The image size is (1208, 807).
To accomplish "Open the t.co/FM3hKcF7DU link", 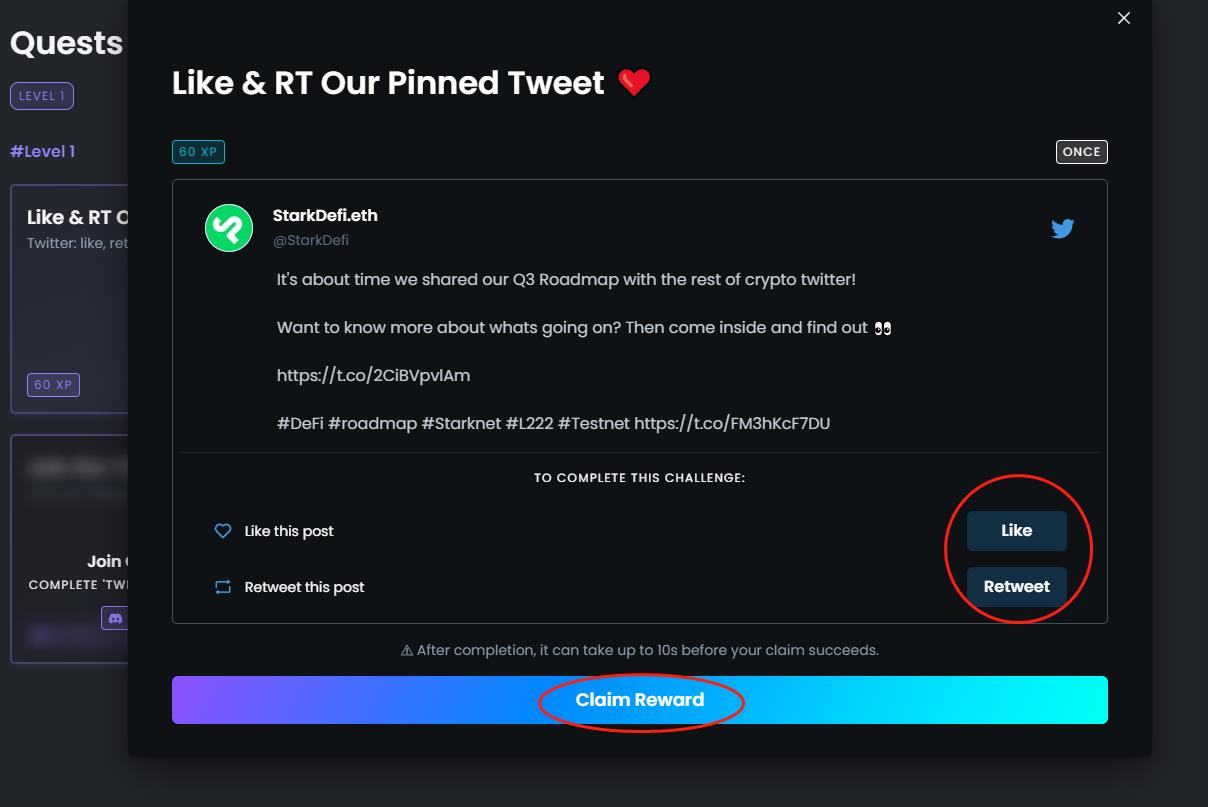I will [x=732, y=423].
